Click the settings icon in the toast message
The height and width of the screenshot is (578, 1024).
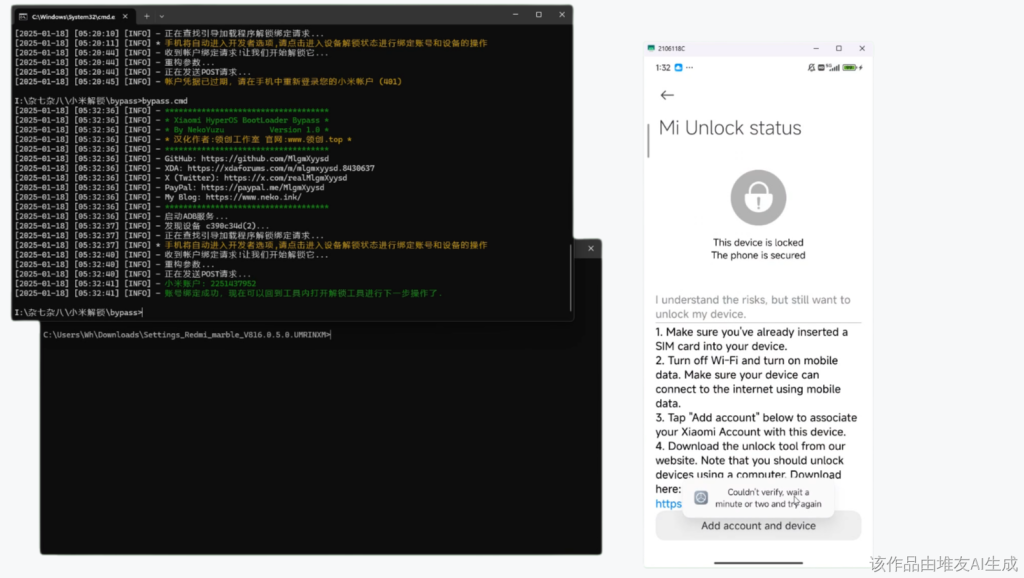click(x=701, y=497)
